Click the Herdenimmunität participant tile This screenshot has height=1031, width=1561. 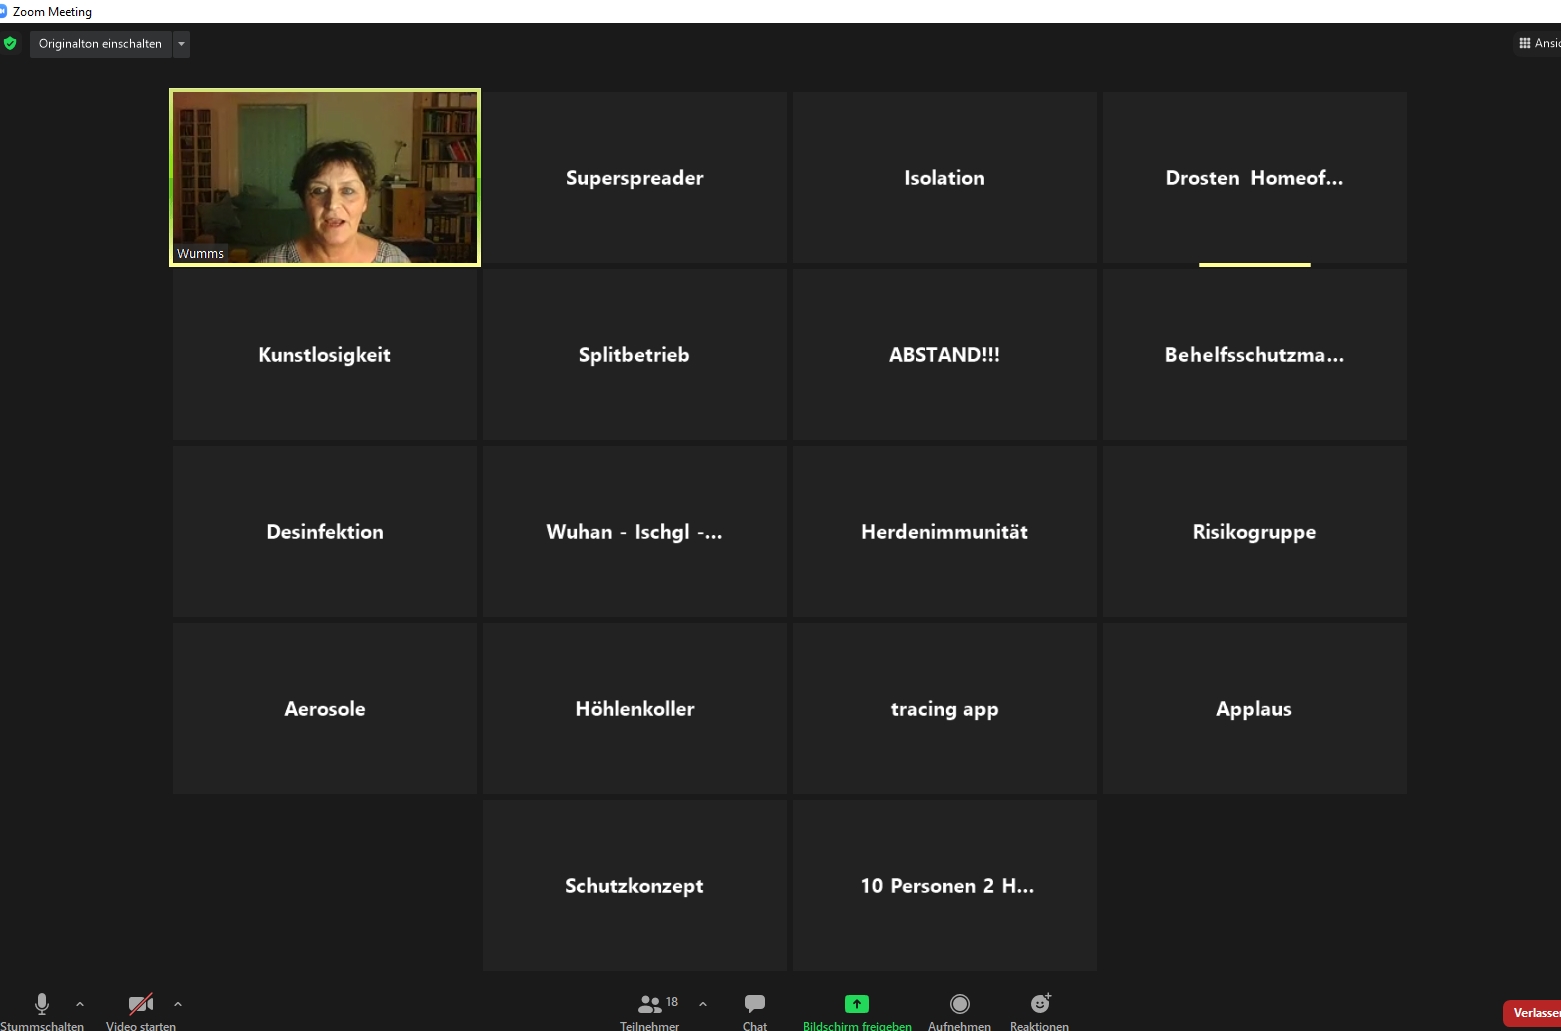(945, 532)
